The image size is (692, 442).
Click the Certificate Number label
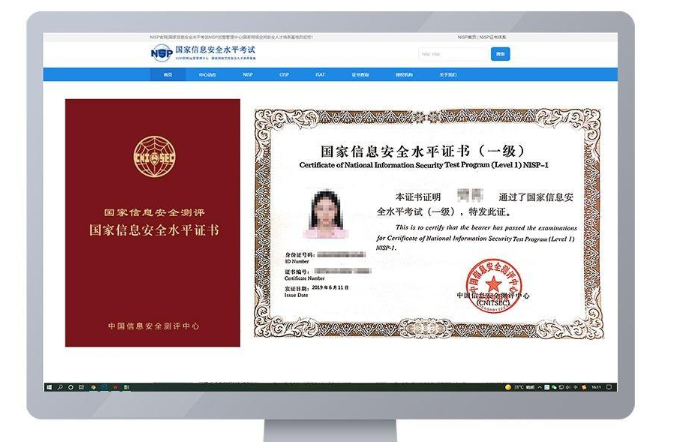pyautogui.click(x=305, y=278)
